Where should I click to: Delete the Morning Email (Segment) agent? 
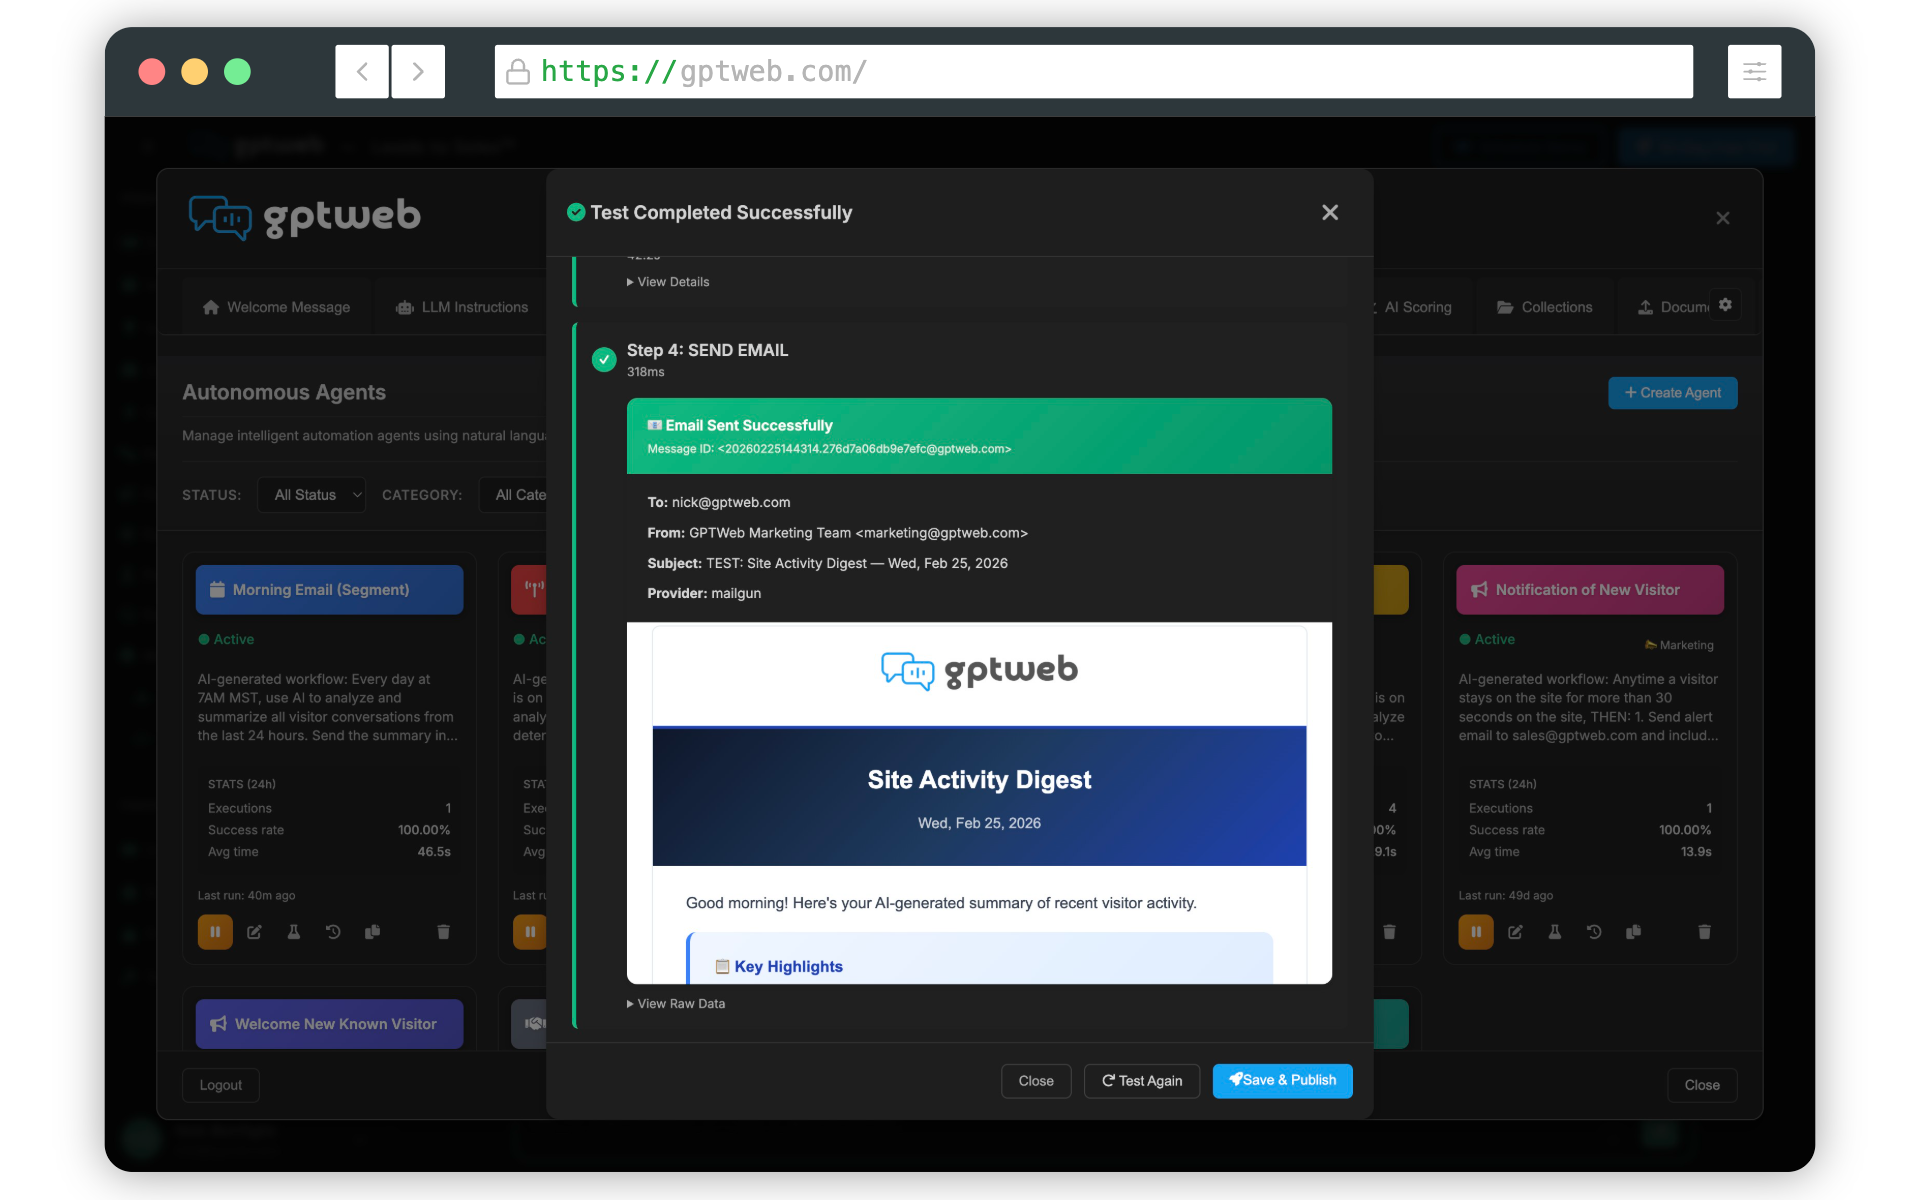click(443, 932)
